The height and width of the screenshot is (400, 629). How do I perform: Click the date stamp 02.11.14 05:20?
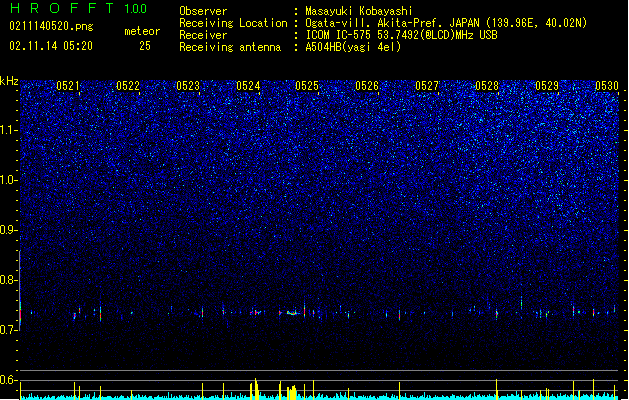click(51, 46)
